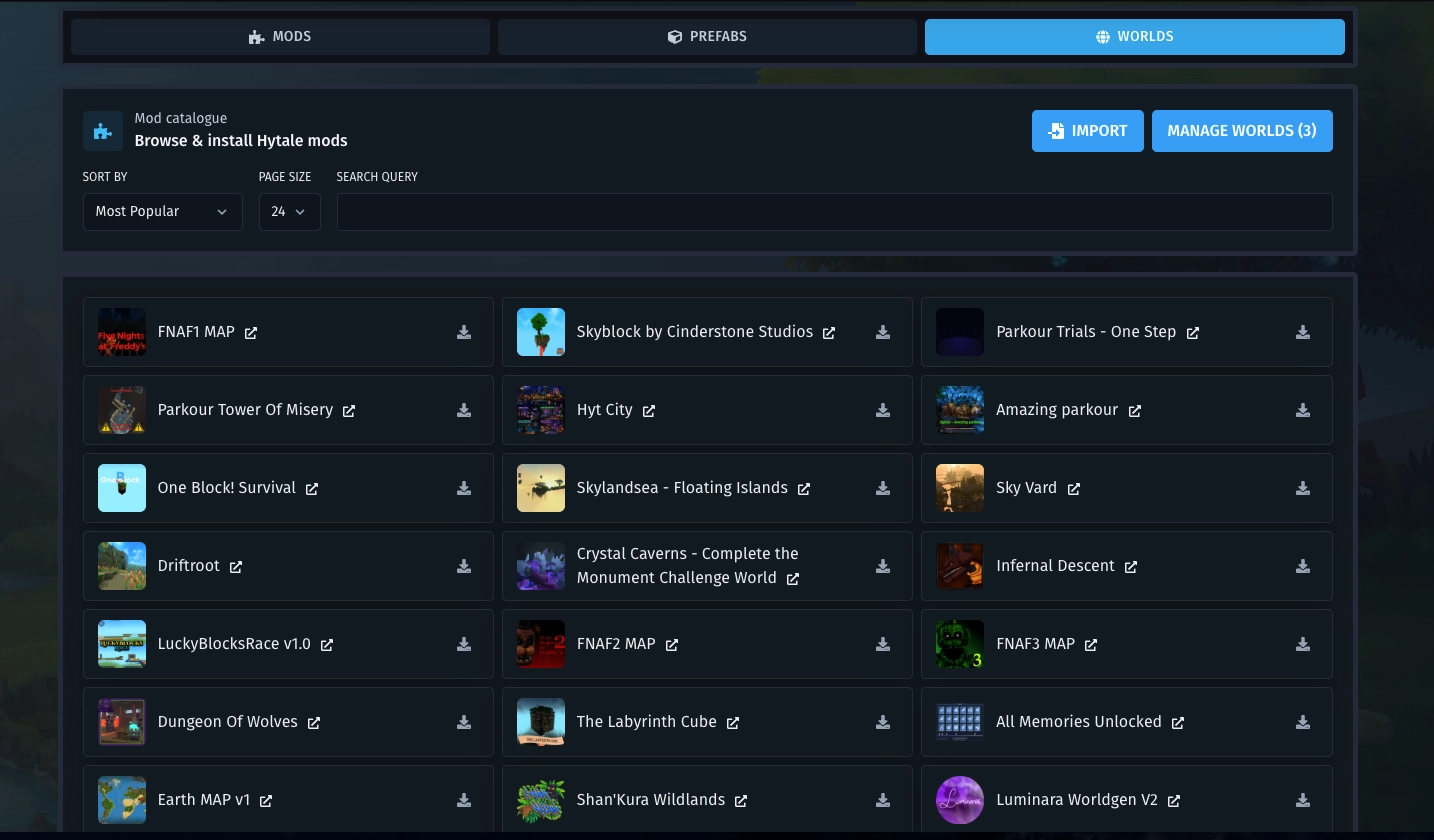Select the One Block! Survival thumbnail

pyautogui.click(x=122, y=488)
